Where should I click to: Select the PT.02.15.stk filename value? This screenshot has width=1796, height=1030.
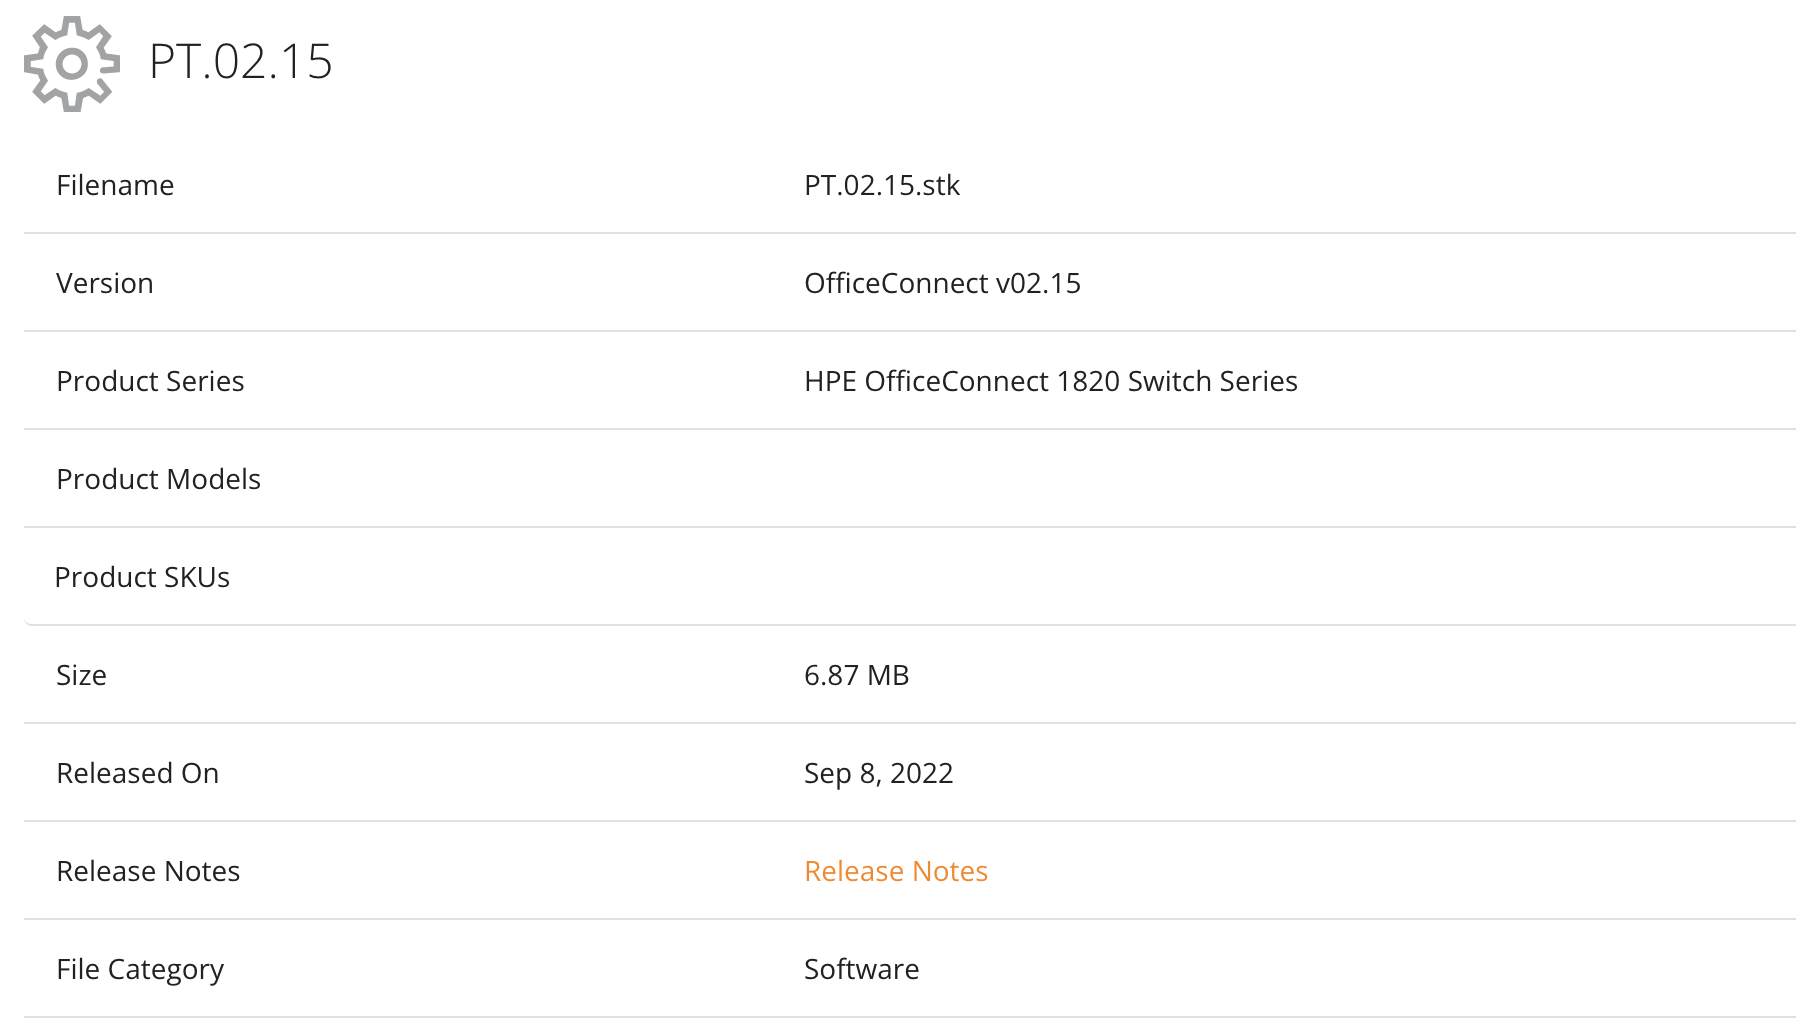click(x=882, y=185)
